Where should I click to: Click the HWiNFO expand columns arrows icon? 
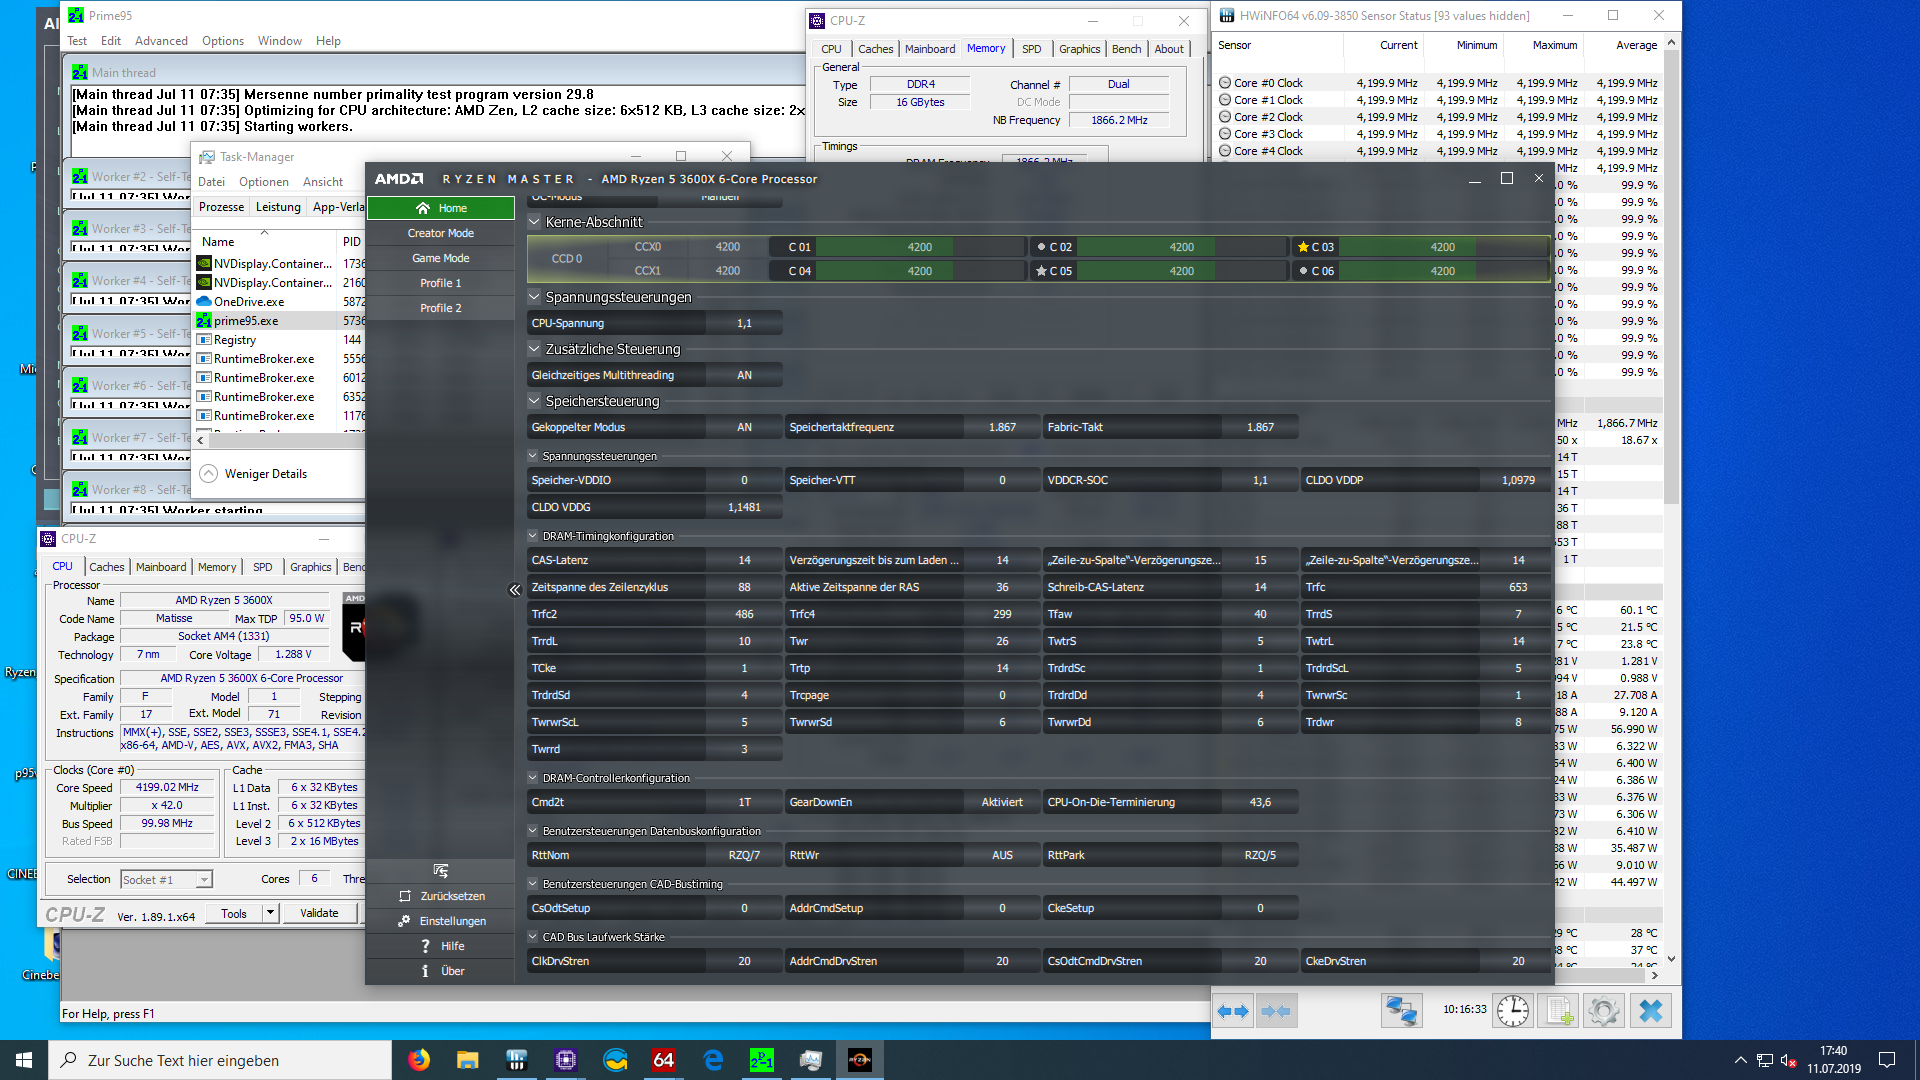1232,1011
